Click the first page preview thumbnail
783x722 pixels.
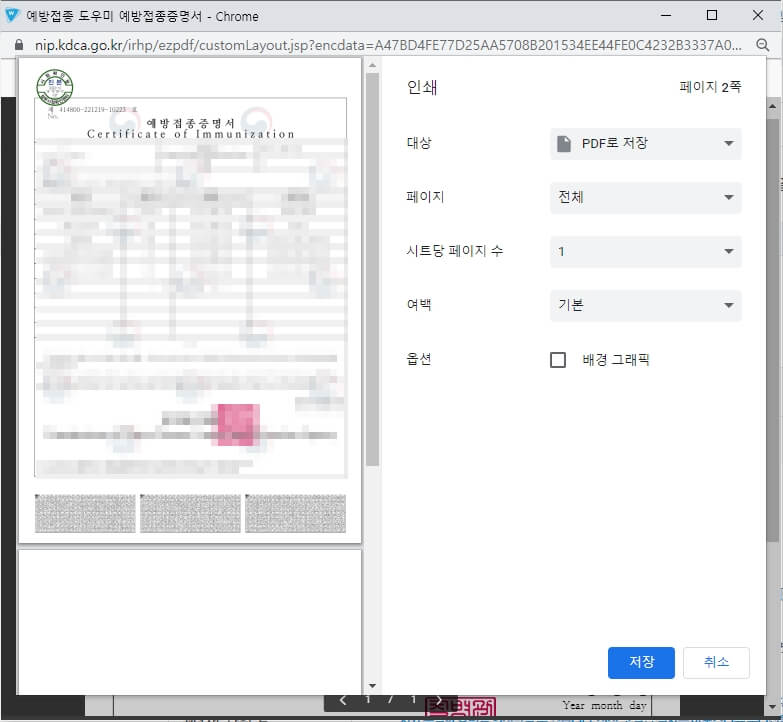coord(190,300)
